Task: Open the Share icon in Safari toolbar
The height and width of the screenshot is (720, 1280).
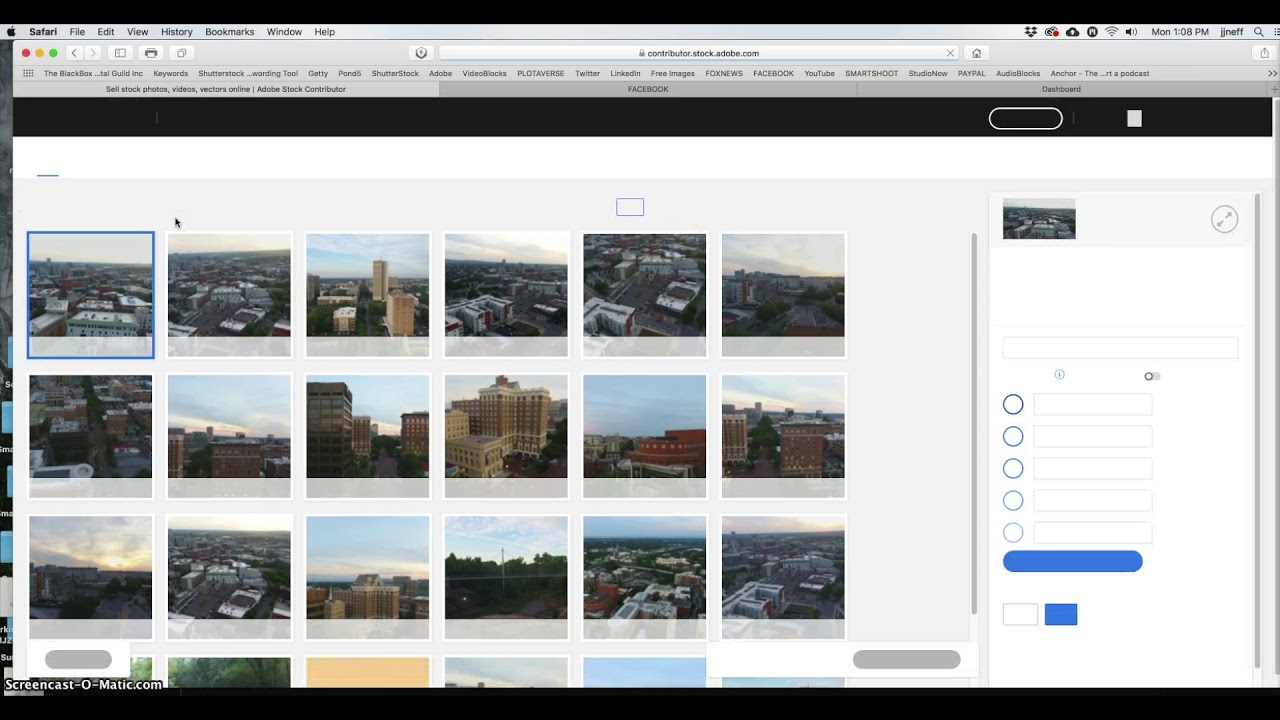Action: tap(1264, 53)
